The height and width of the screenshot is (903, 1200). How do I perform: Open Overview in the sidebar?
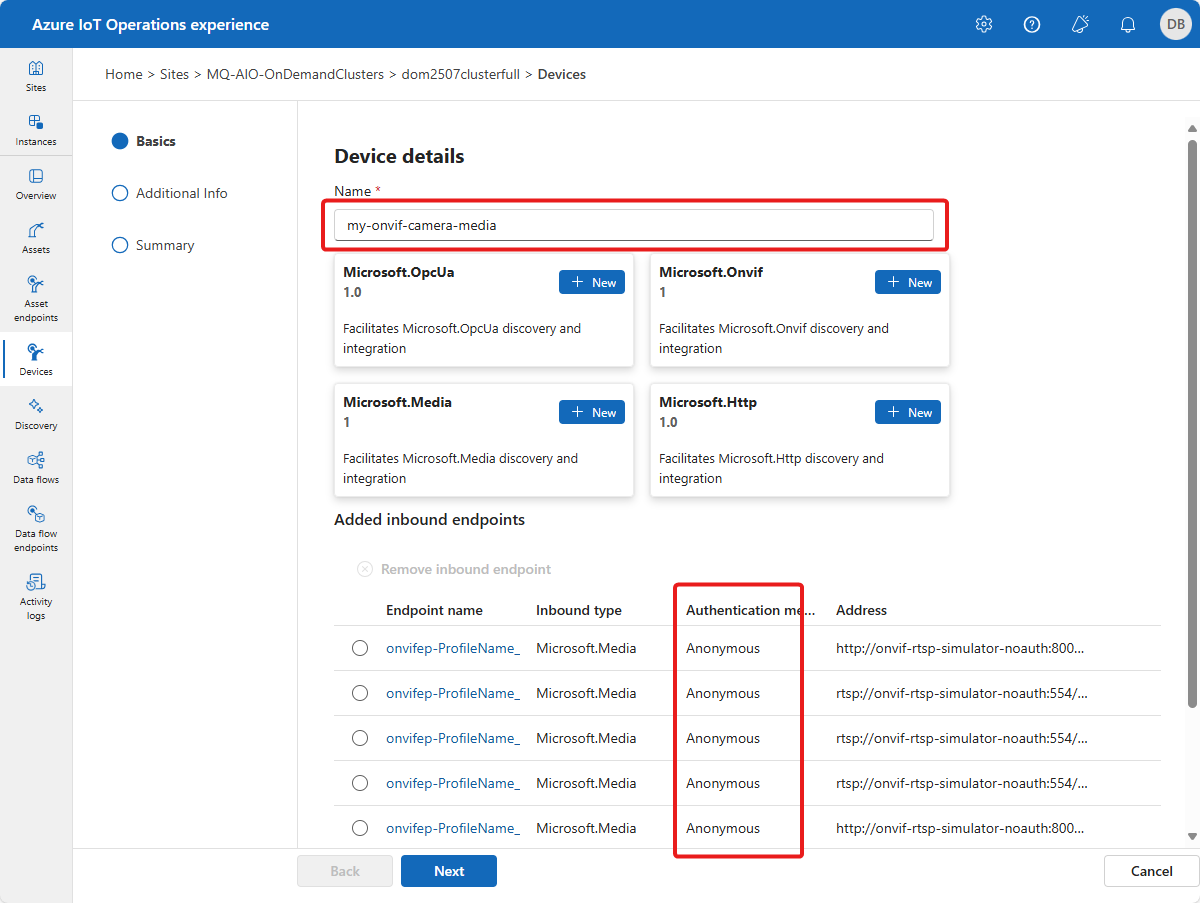36,184
